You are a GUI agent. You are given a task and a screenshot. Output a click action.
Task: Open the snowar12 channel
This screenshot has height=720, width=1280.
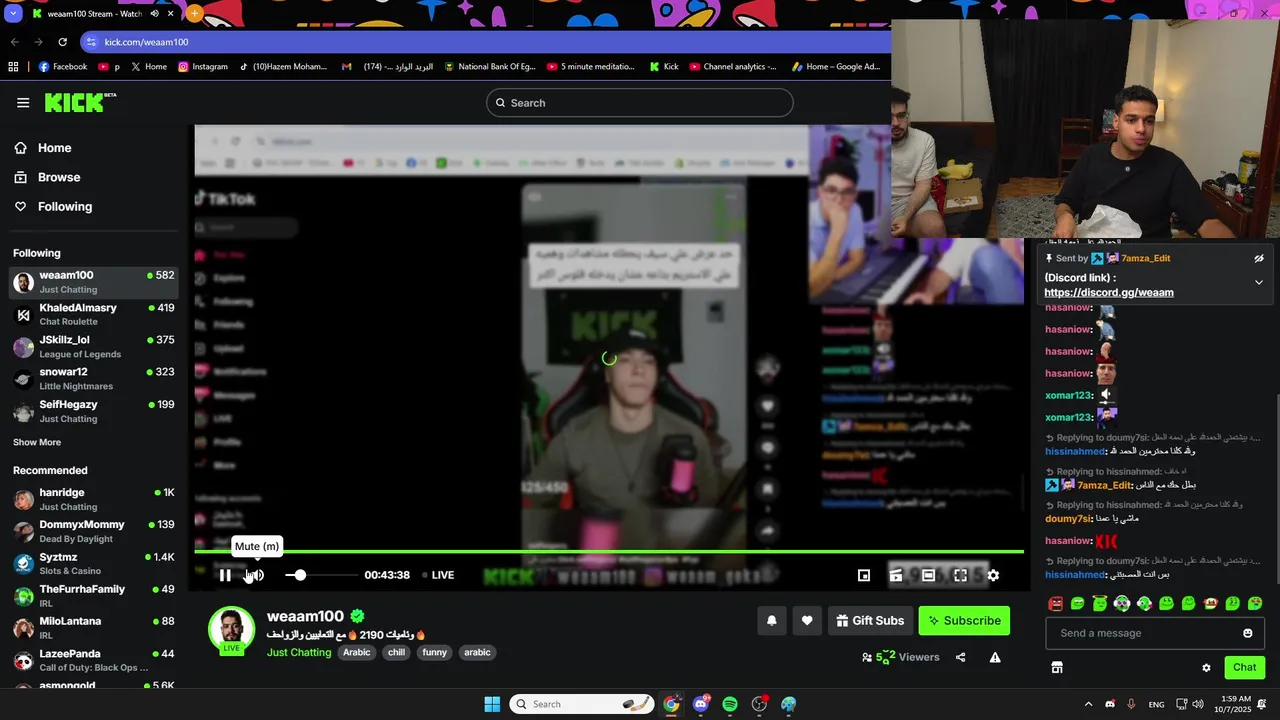(x=94, y=379)
